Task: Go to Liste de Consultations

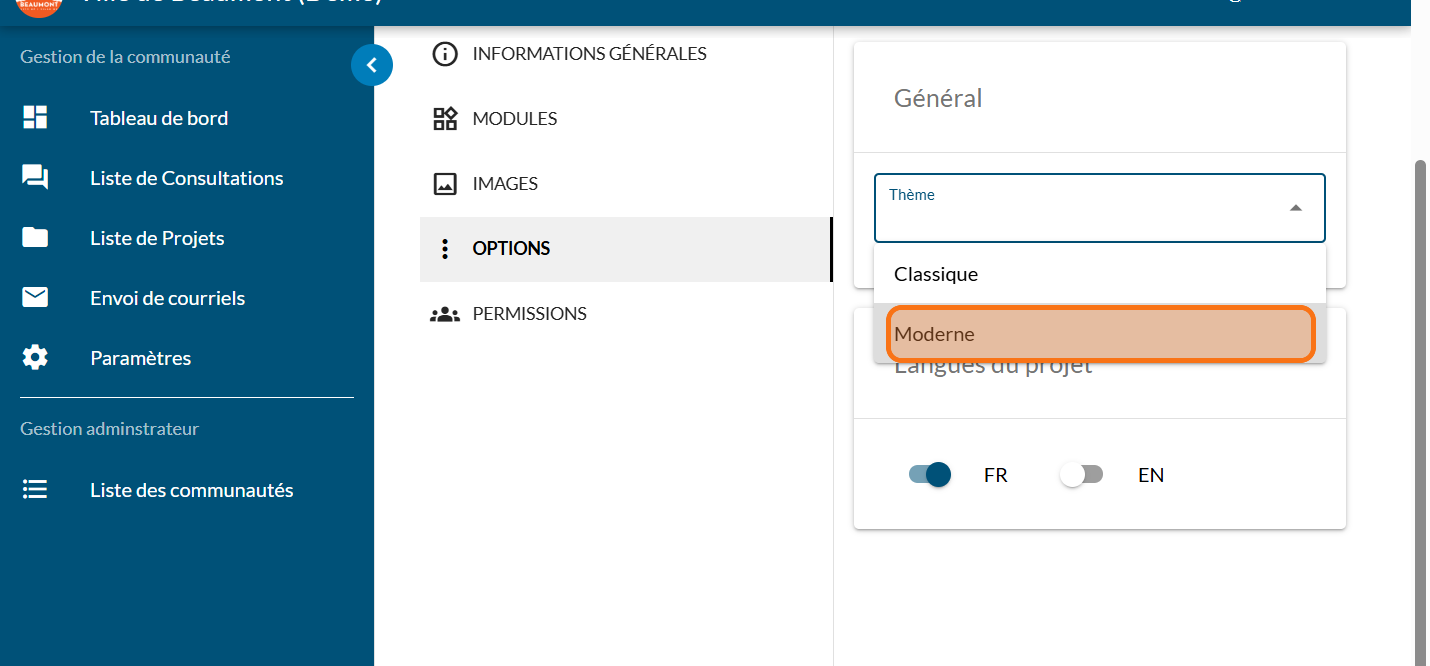Action: click(186, 178)
